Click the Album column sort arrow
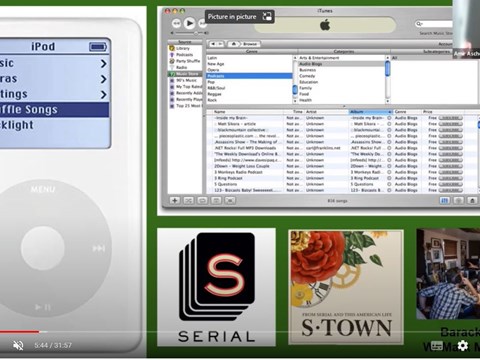Viewport: 480px width, 360px height. coord(389,112)
